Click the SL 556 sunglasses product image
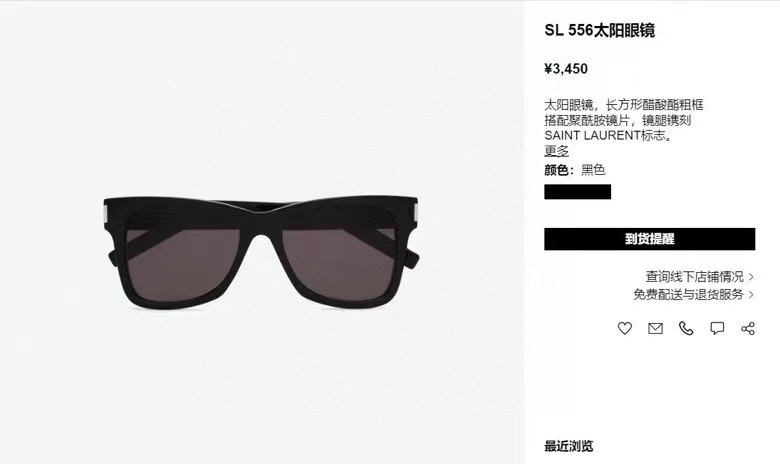 [x=261, y=252]
